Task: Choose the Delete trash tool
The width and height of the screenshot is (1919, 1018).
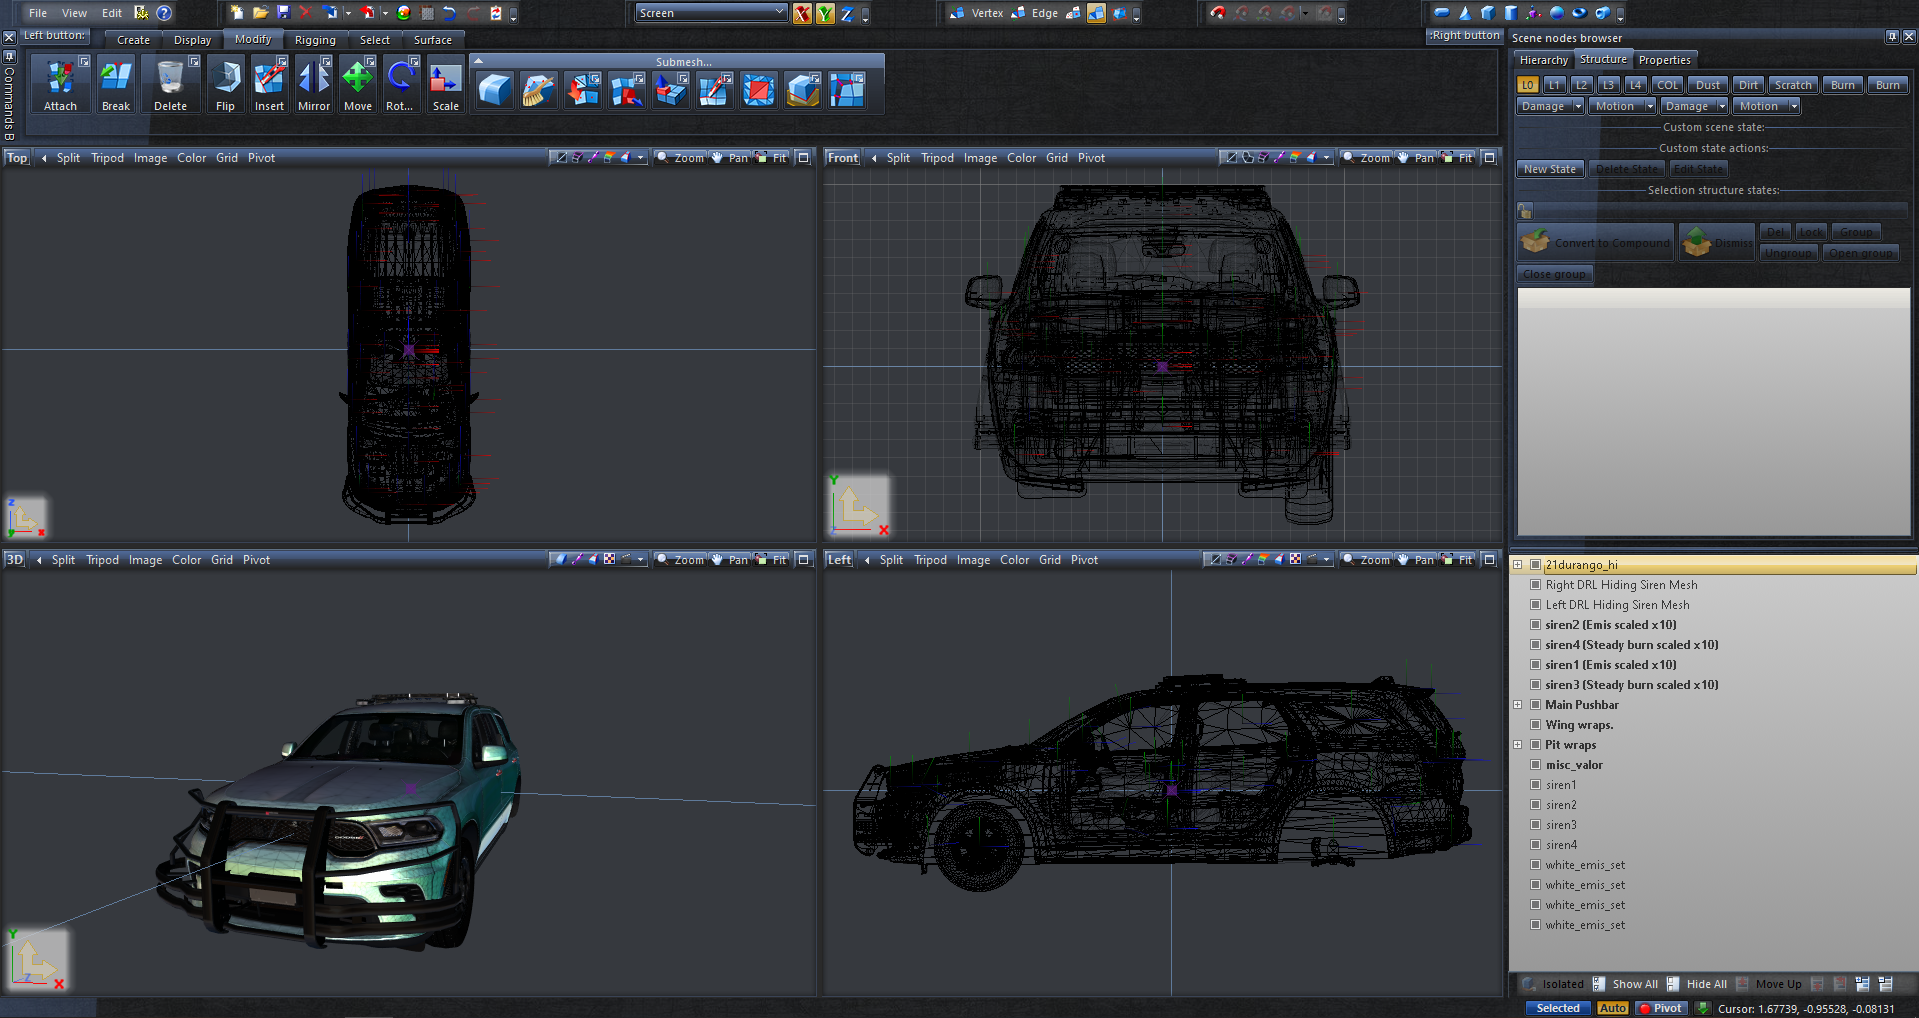Action: 171,84
